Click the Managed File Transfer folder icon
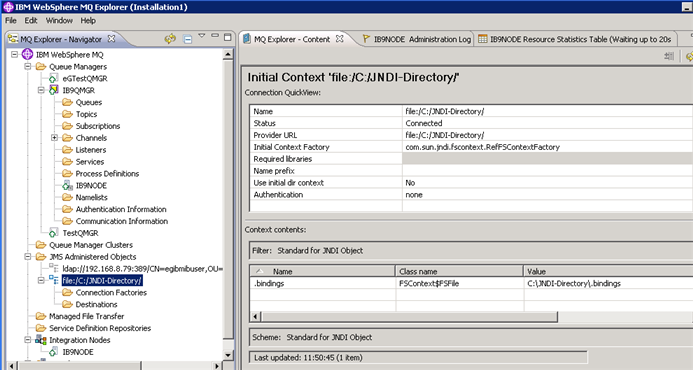 click(x=41, y=317)
